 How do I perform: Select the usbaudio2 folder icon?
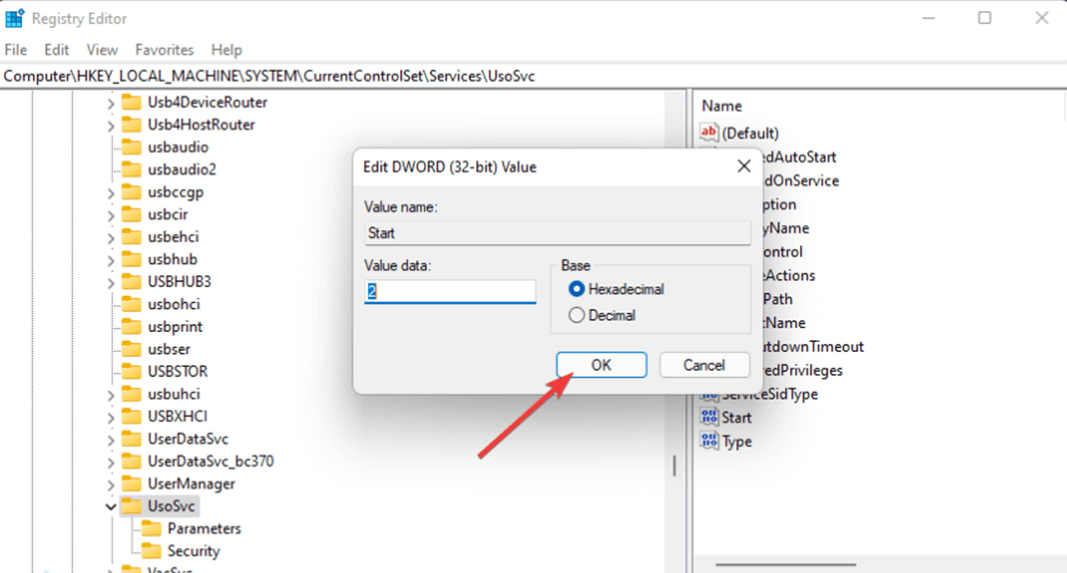[x=131, y=169]
